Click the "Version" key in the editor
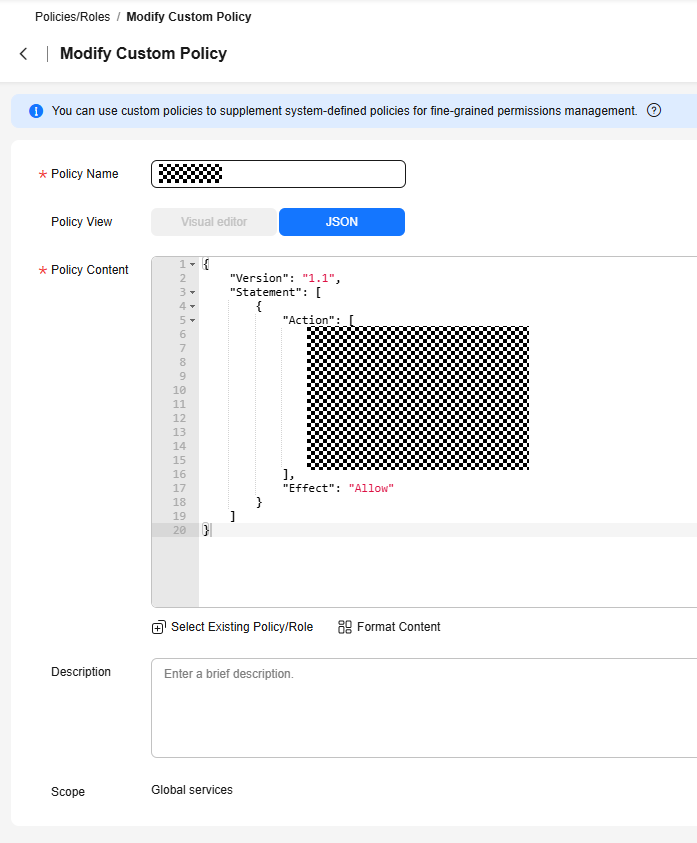 point(259,278)
